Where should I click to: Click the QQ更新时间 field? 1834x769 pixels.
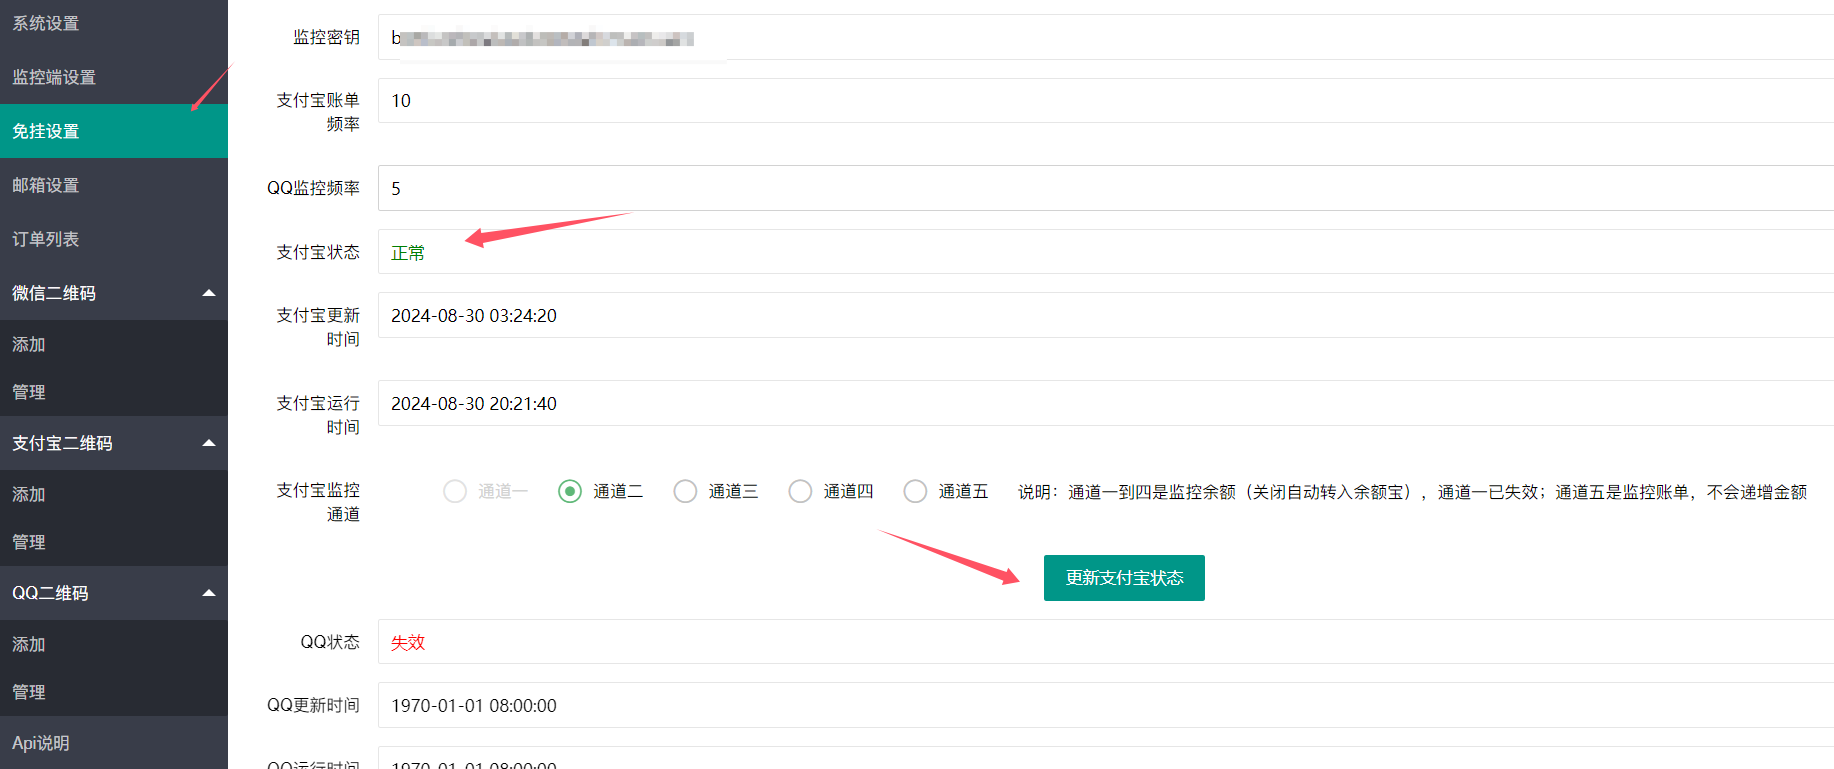pos(1106,705)
